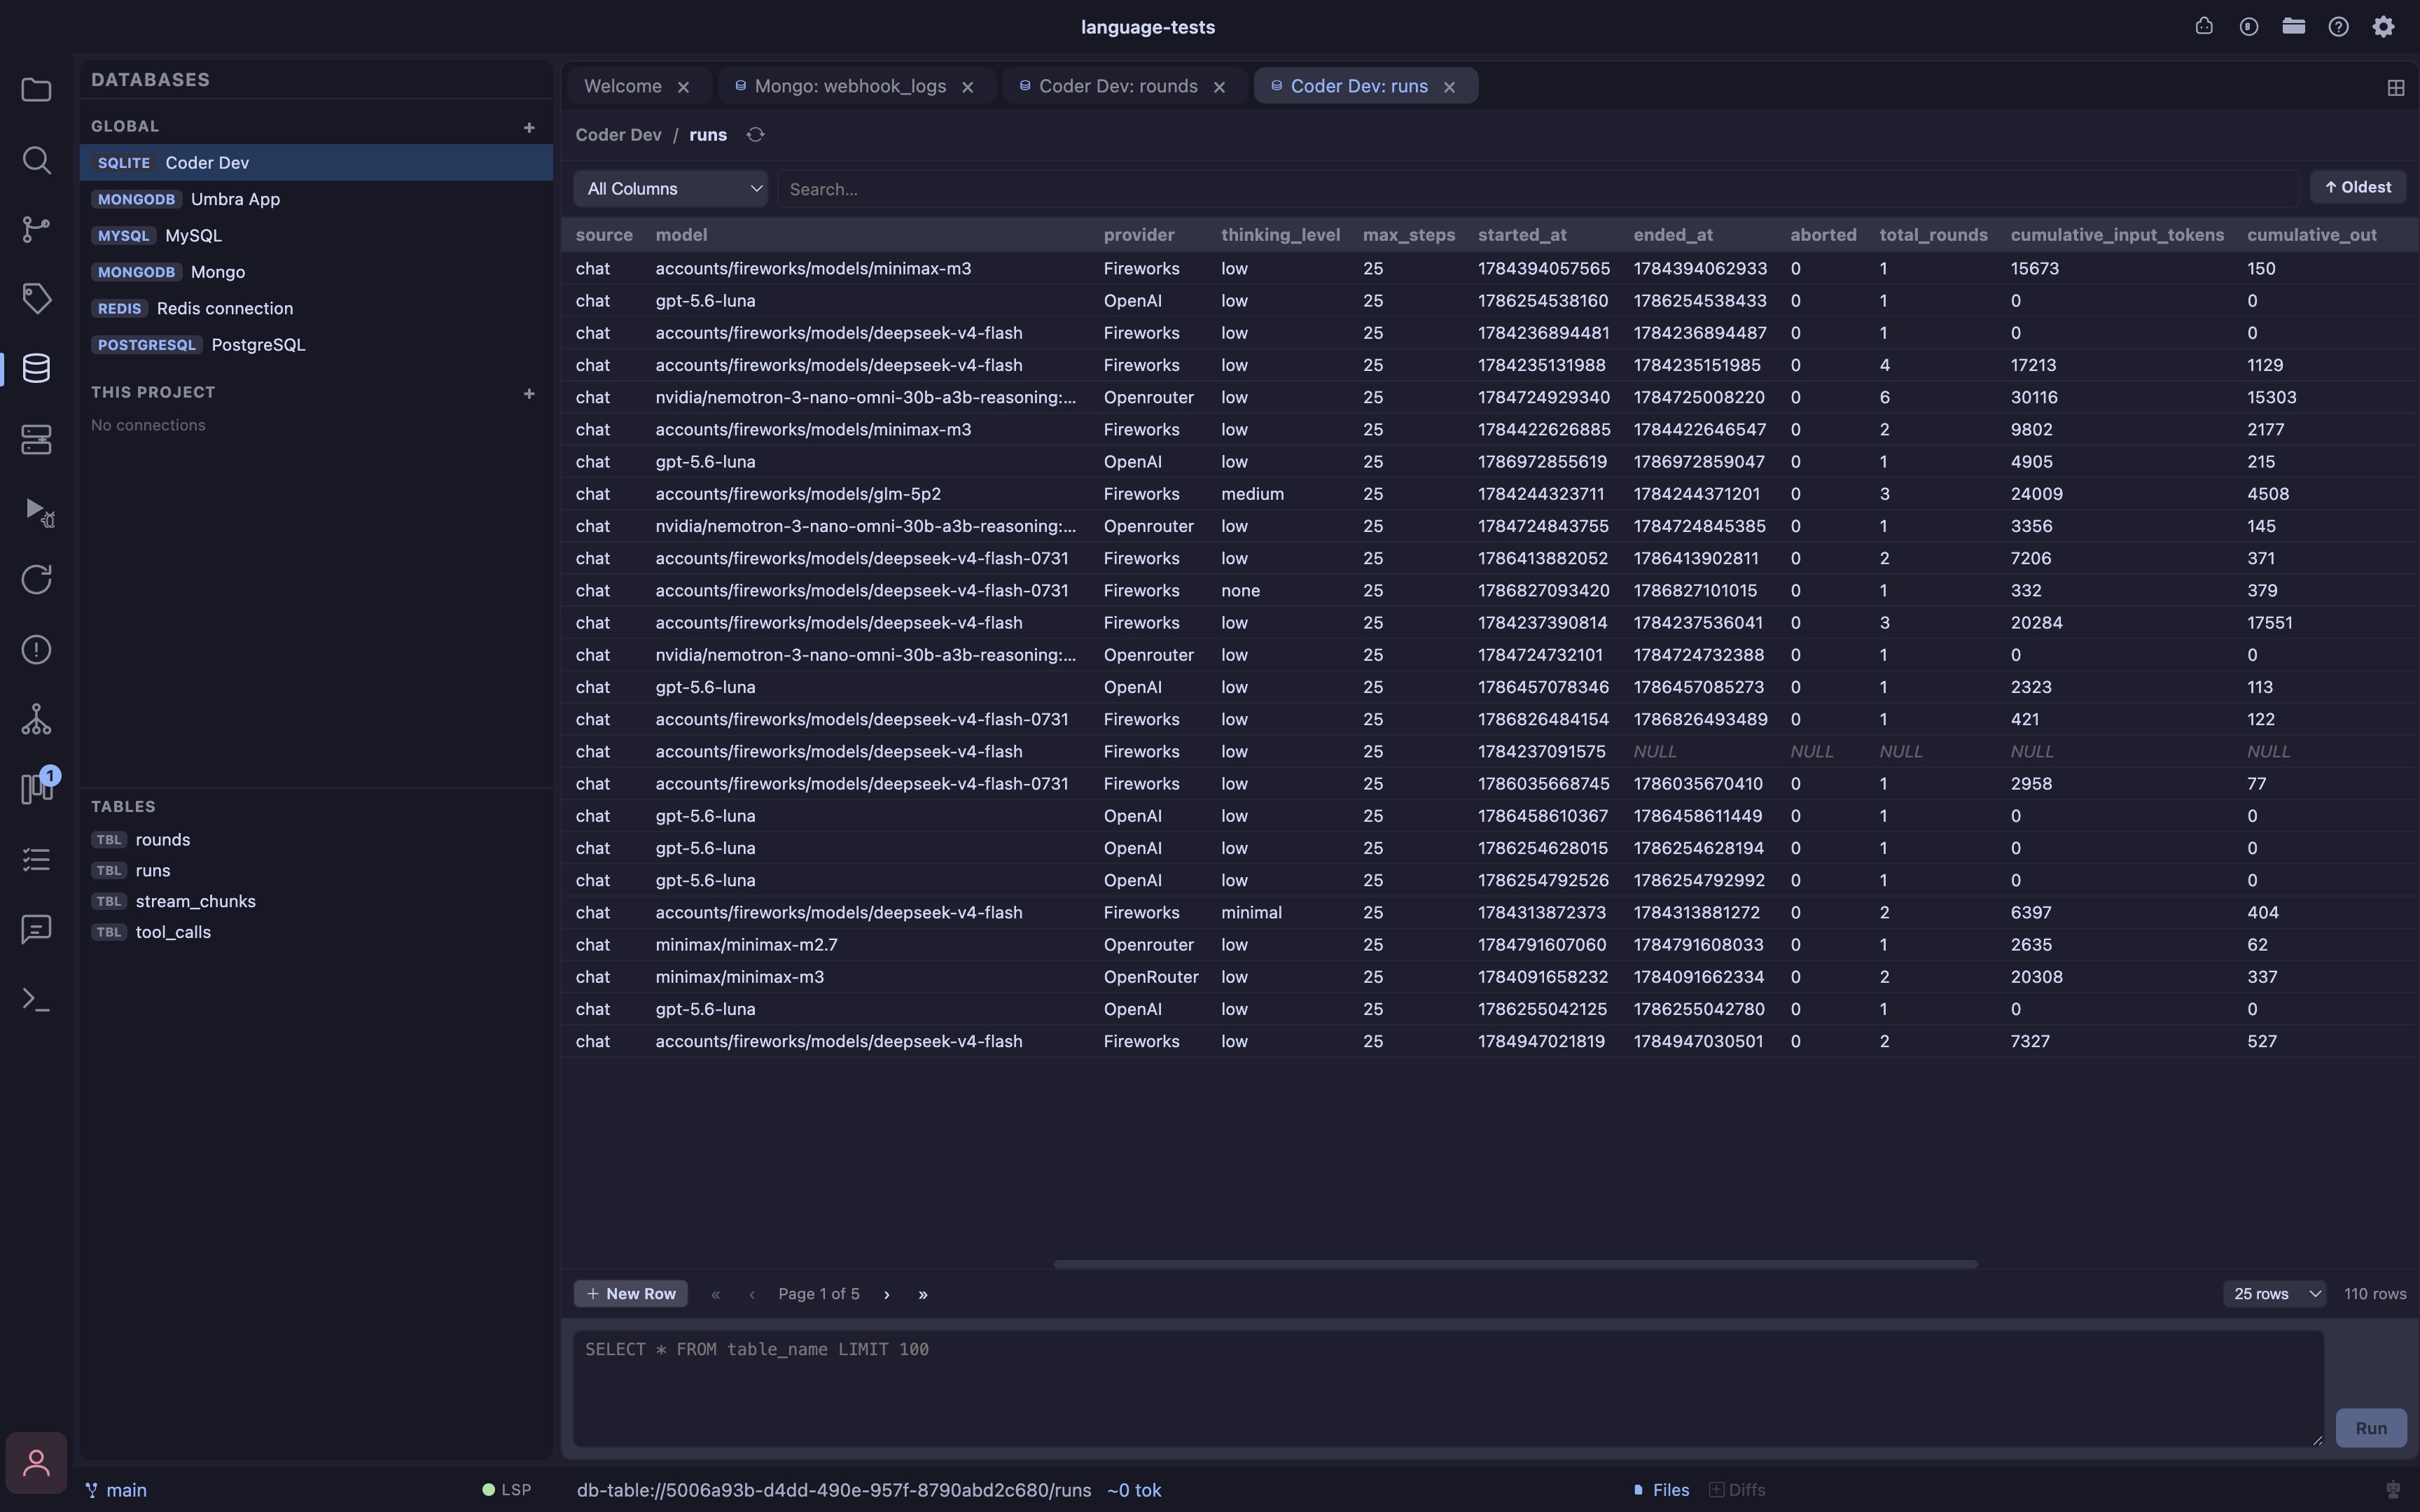
Task: Close the Coder Dev: runs tab
Action: click(x=1449, y=88)
